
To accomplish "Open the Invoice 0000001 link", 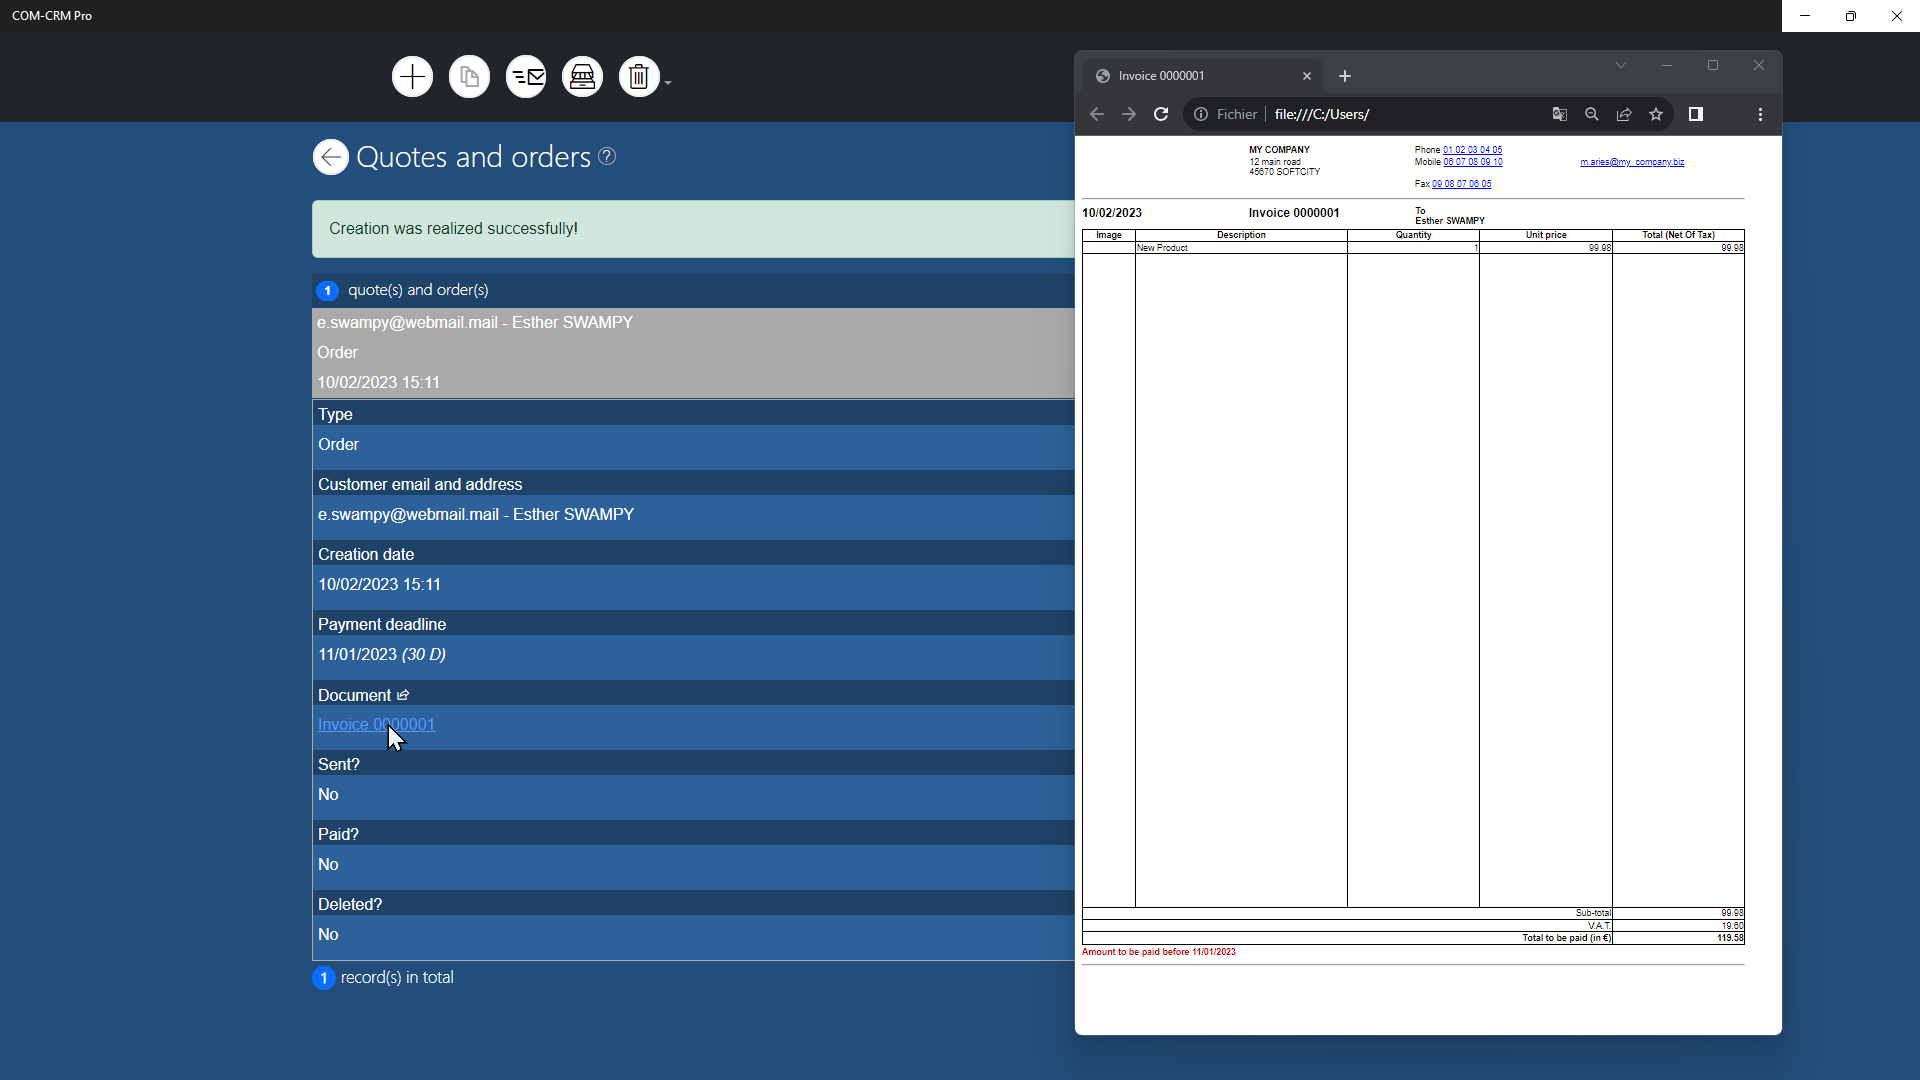I will (x=376, y=725).
